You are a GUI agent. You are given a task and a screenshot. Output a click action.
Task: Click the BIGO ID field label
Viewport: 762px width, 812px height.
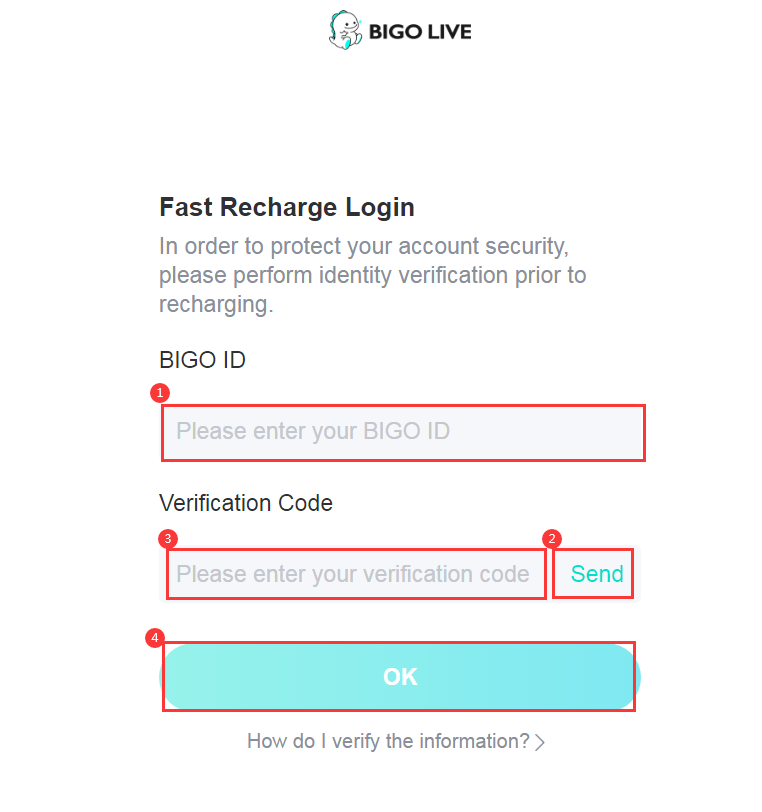click(x=203, y=360)
